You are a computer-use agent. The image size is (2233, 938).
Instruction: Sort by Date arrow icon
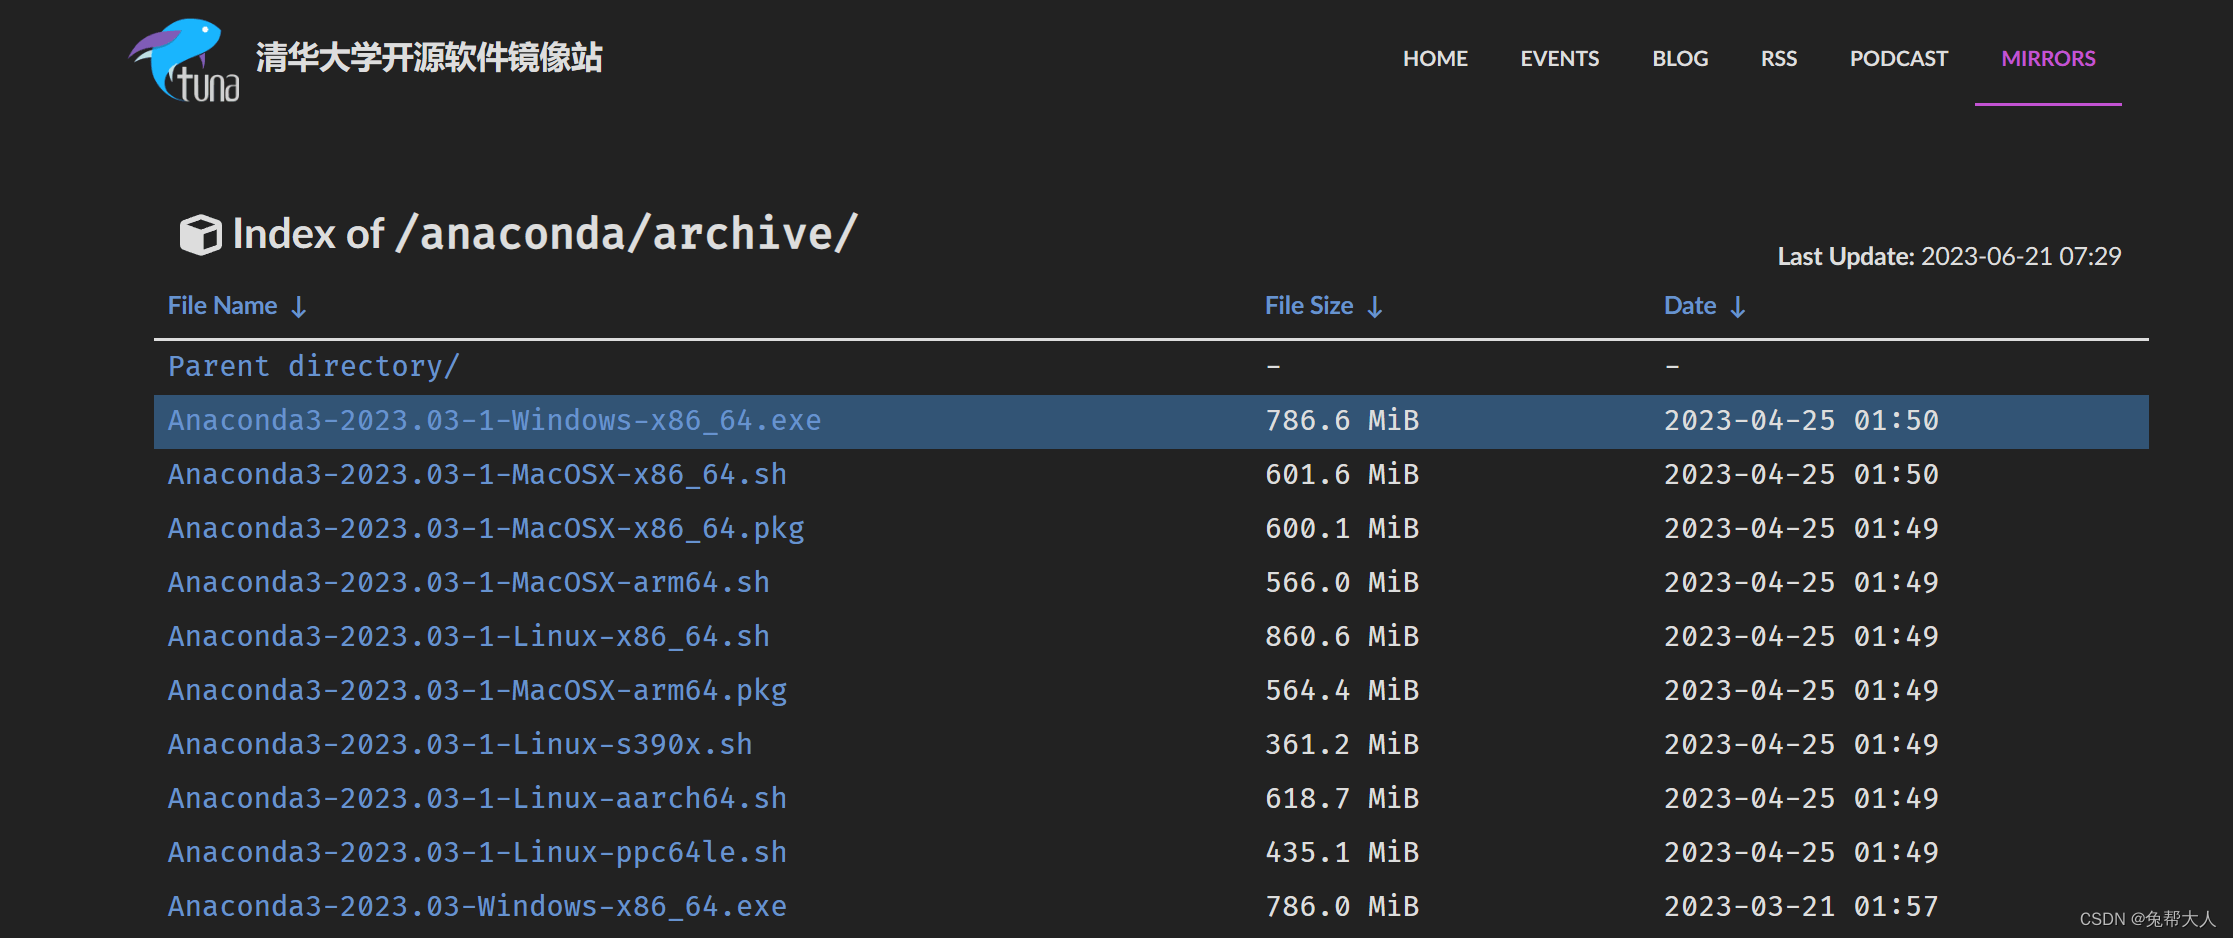(1738, 307)
